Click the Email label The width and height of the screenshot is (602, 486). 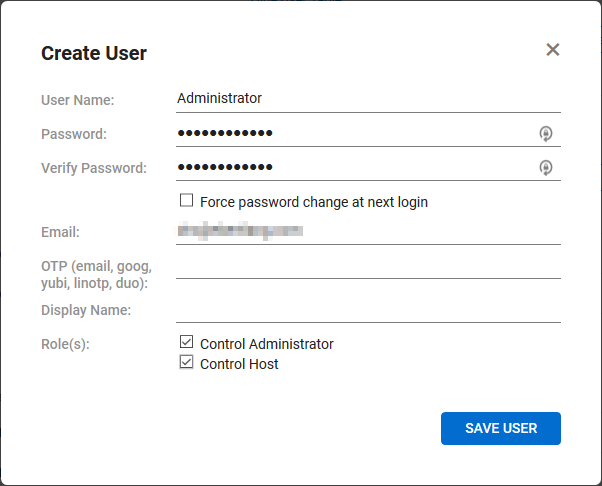(60, 232)
